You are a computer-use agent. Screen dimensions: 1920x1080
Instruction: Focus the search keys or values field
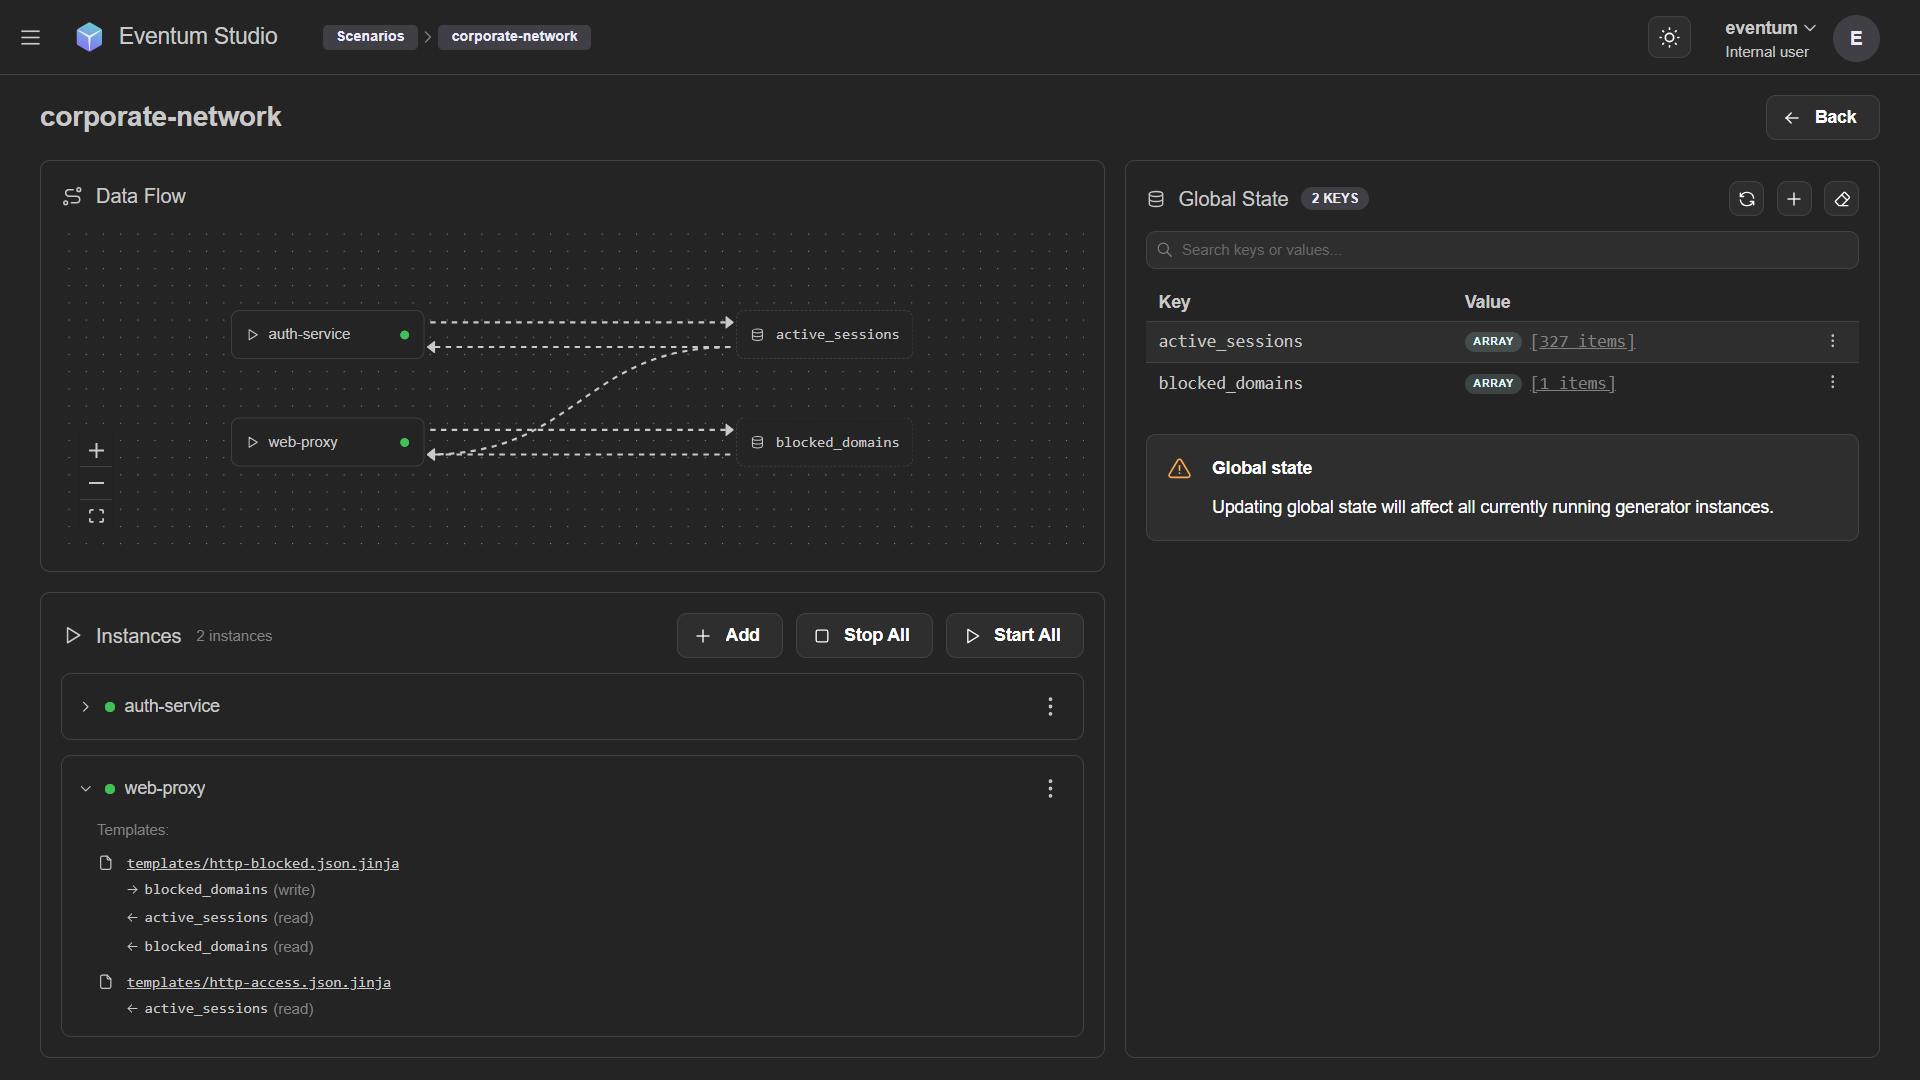pyautogui.click(x=1502, y=250)
